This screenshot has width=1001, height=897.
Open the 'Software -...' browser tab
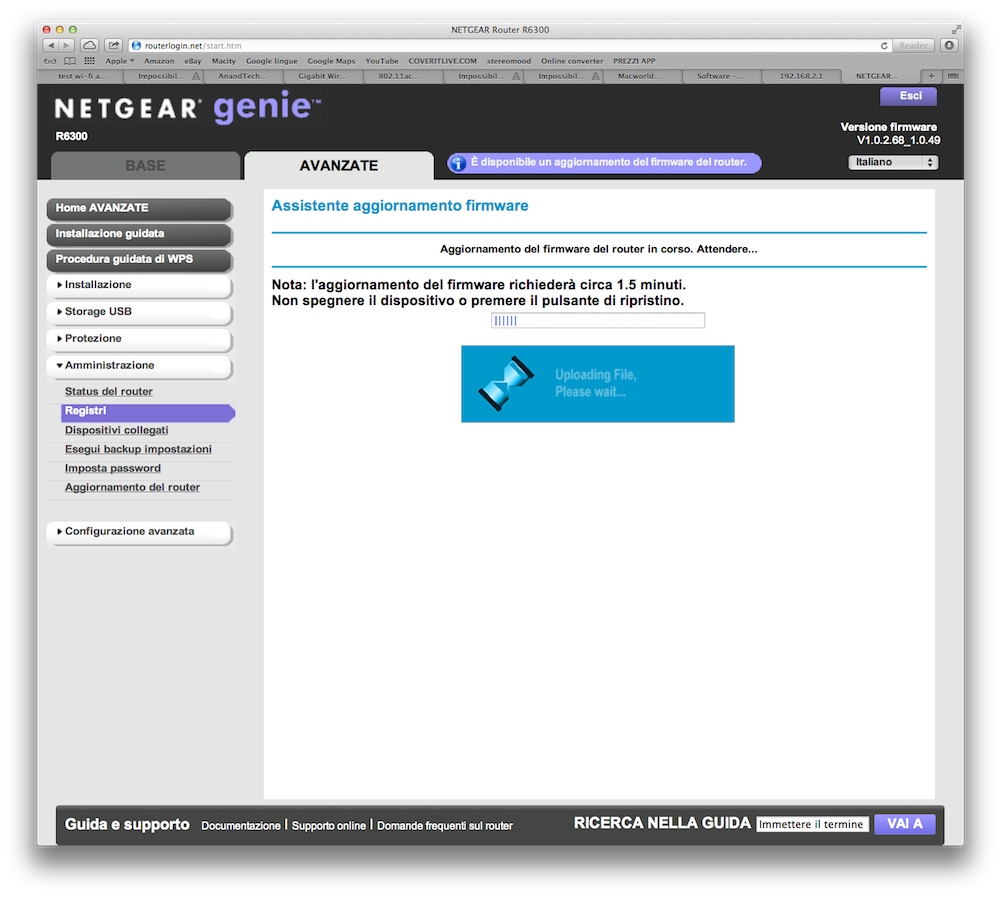721,76
